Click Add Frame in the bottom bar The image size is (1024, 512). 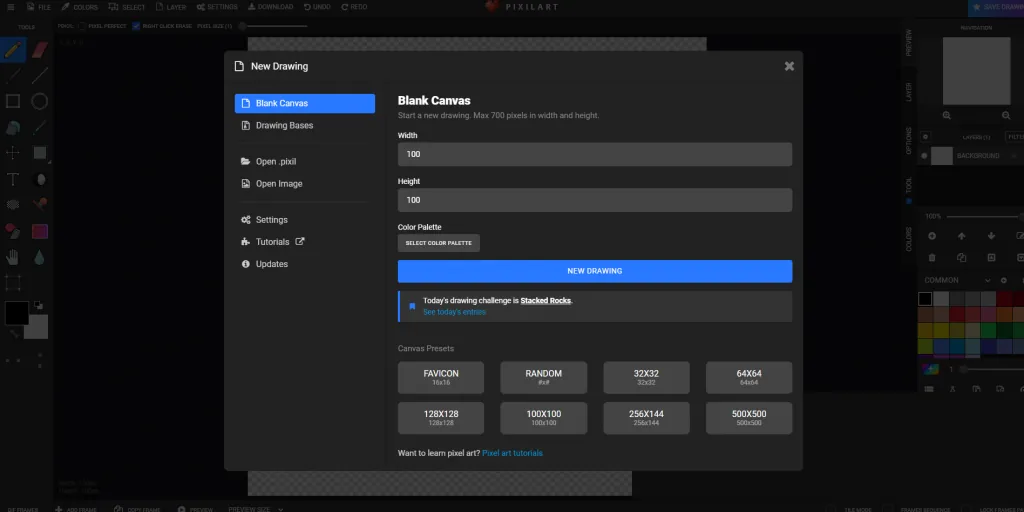click(x=76, y=509)
